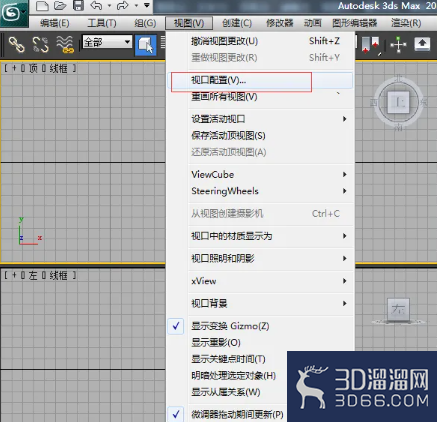This screenshot has width=437, height=422.
Task: Toggle 微调器拖动期间更新(P) checked option
Action: click(x=228, y=414)
